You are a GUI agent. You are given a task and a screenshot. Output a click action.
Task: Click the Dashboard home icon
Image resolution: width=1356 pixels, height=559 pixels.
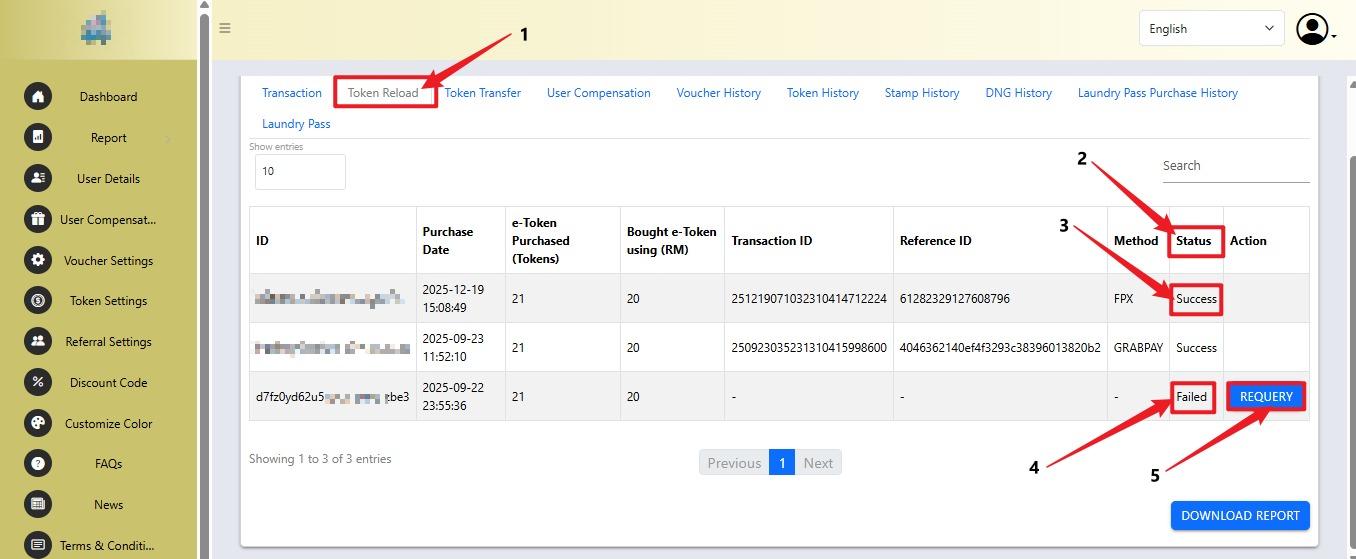tap(38, 96)
